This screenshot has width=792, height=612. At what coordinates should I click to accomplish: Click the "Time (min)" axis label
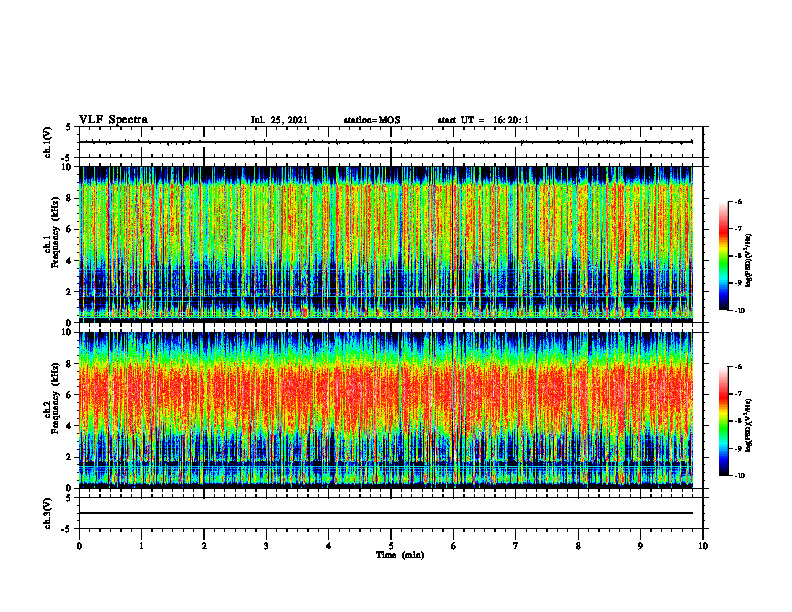pyautogui.click(x=400, y=555)
